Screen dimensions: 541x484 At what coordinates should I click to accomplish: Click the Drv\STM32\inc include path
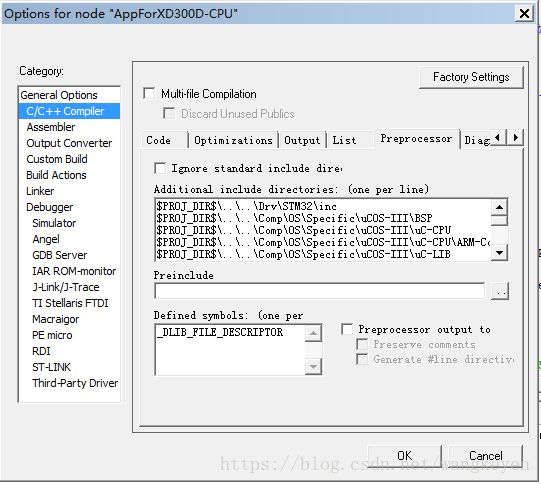246,206
